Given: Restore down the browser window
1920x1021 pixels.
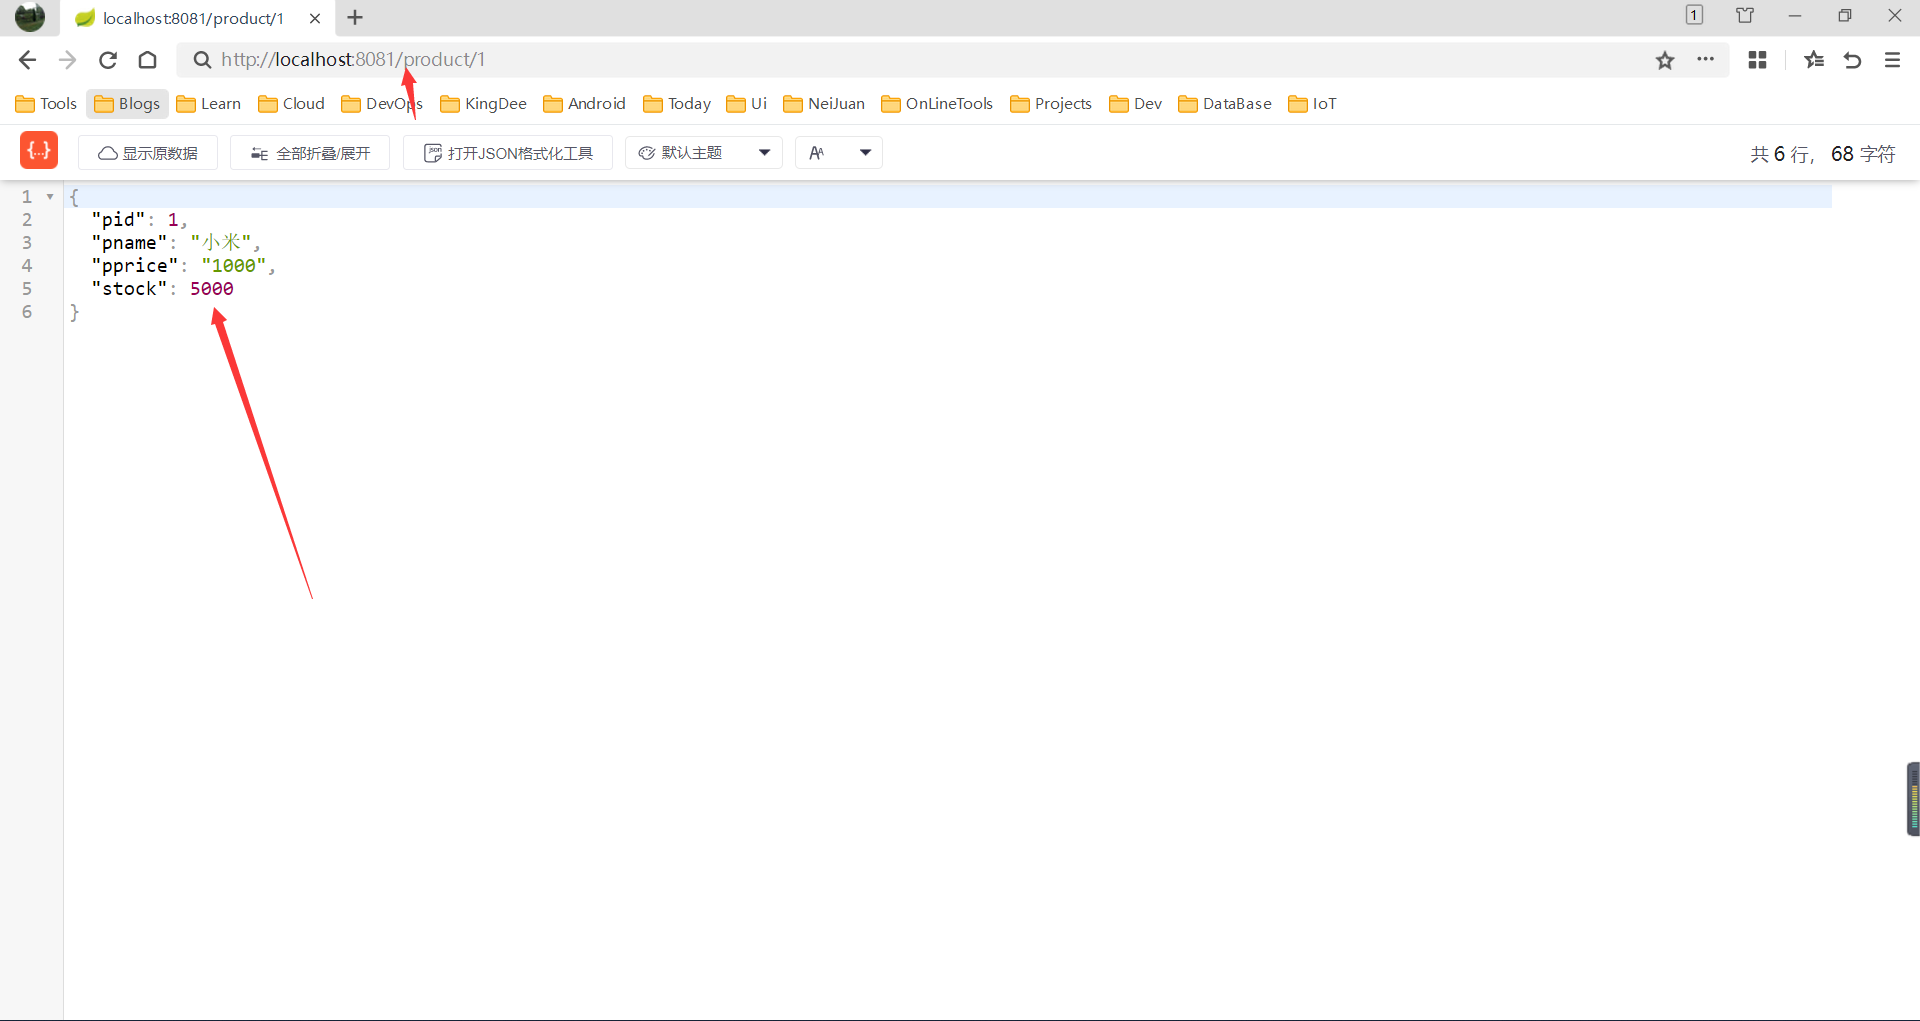Looking at the screenshot, I should [x=1845, y=16].
